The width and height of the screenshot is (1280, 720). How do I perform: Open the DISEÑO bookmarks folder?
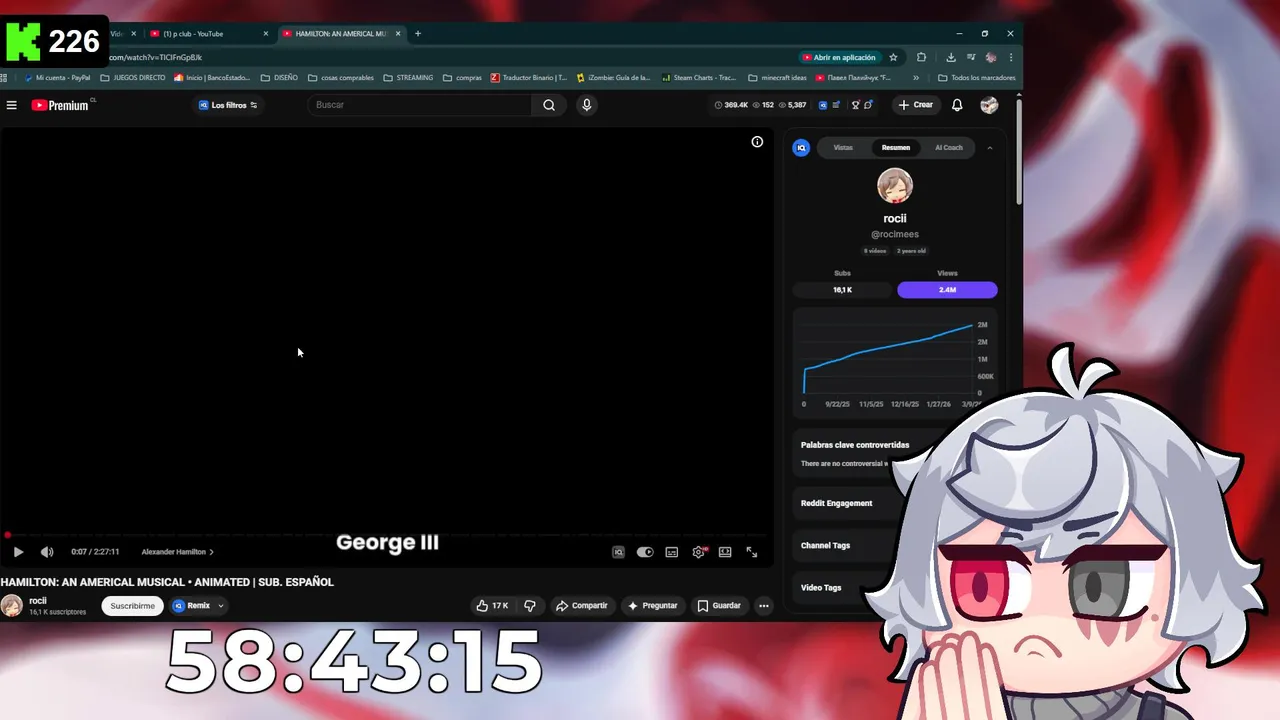tap(279, 77)
